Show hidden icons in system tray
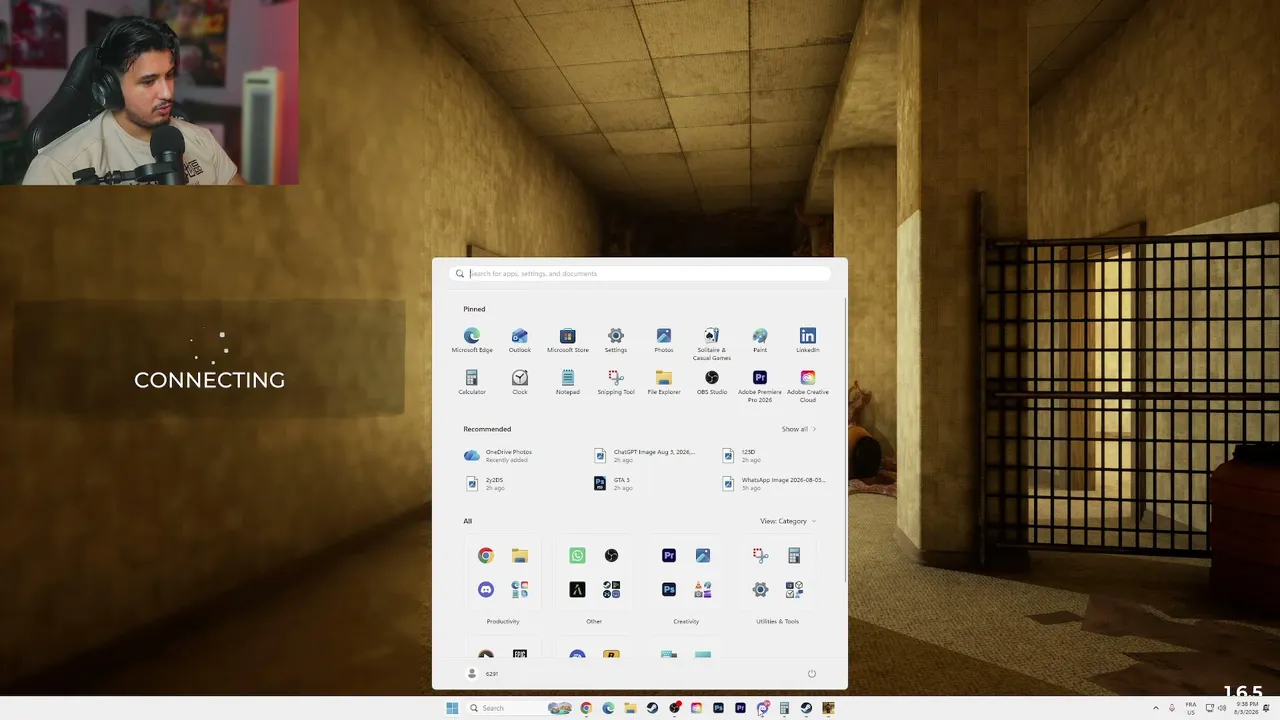Image resolution: width=1280 pixels, height=720 pixels. pos(1156,708)
